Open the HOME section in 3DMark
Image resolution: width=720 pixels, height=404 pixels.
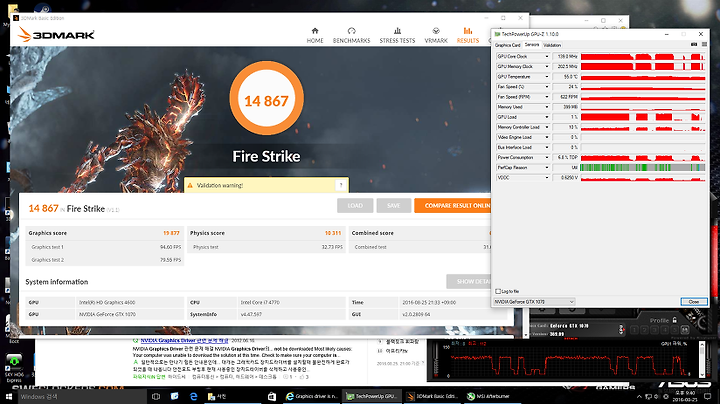pyautogui.click(x=315, y=35)
